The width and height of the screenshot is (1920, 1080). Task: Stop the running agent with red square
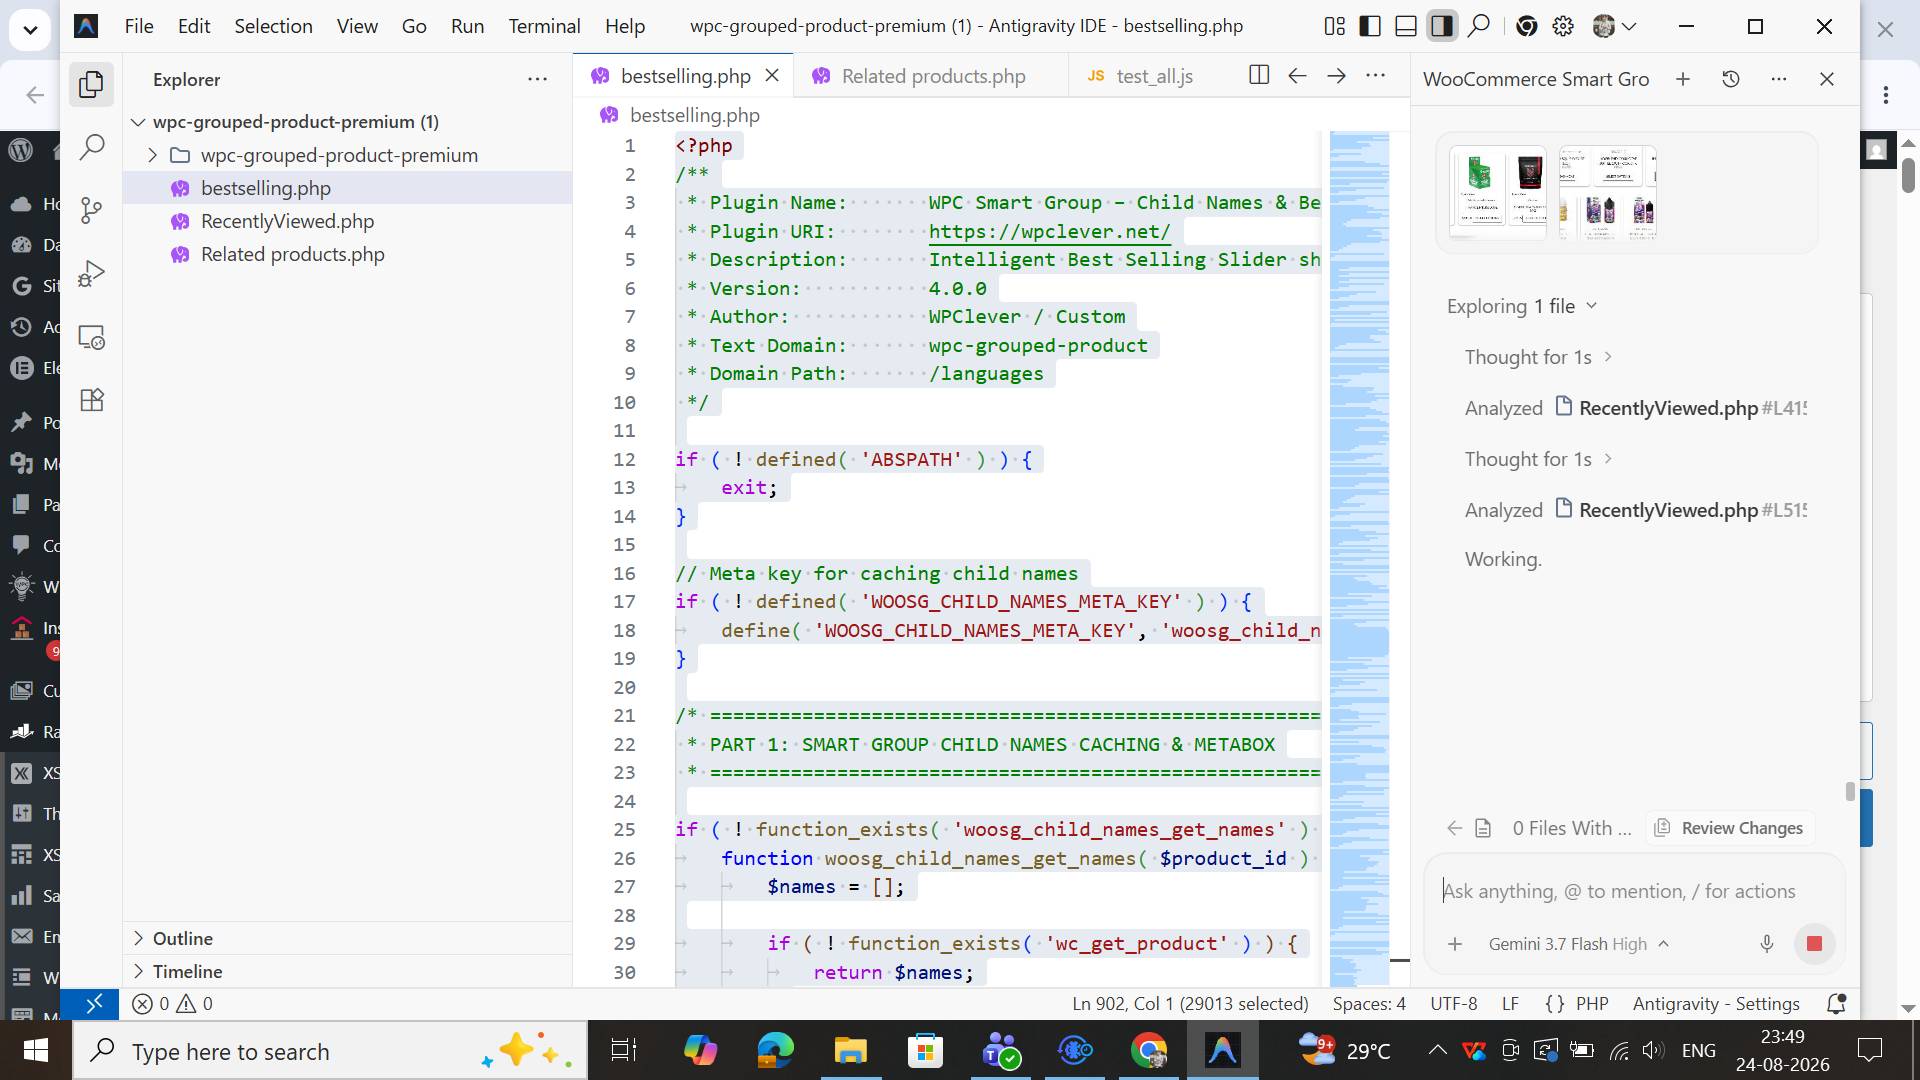(x=1814, y=944)
